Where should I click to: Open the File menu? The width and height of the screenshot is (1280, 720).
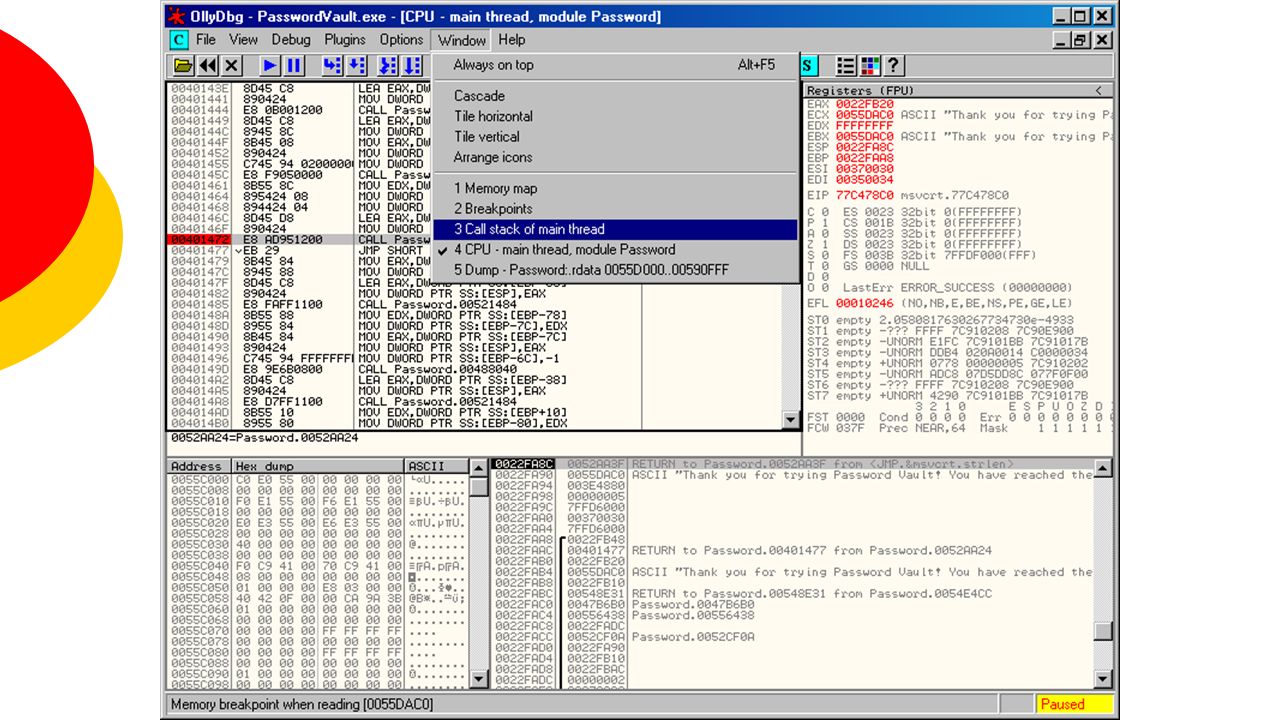coord(206,40)
